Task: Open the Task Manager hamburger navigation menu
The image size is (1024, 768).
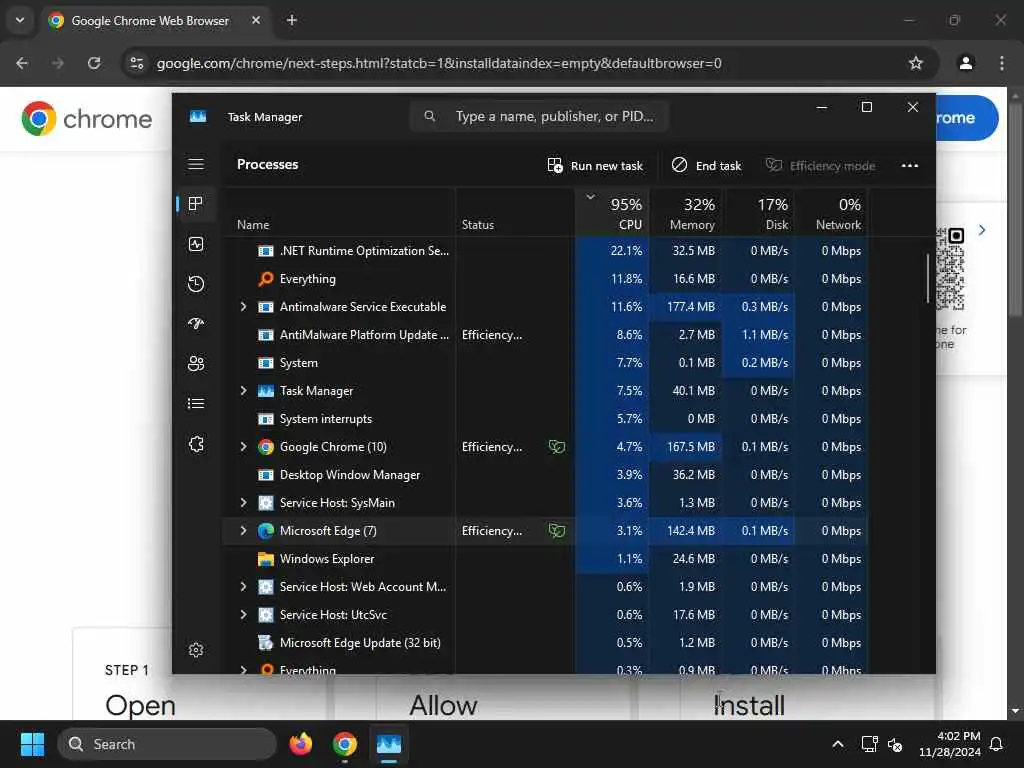Action: 196,165
